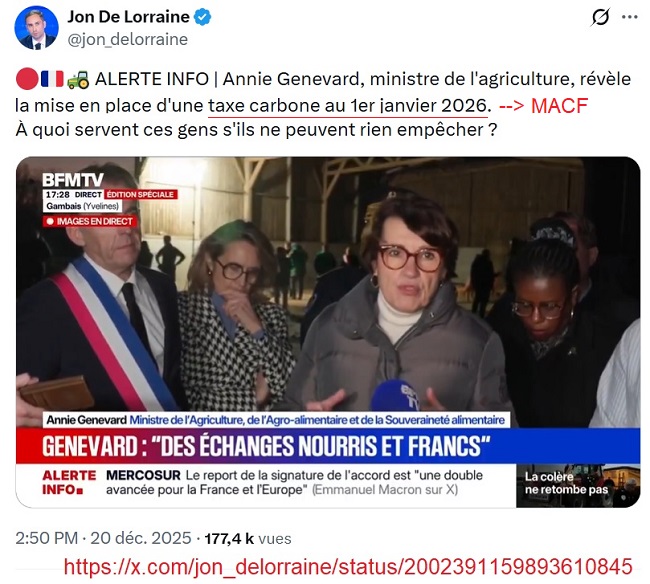Open the BFMTV video thumbnail

point(328,332)
